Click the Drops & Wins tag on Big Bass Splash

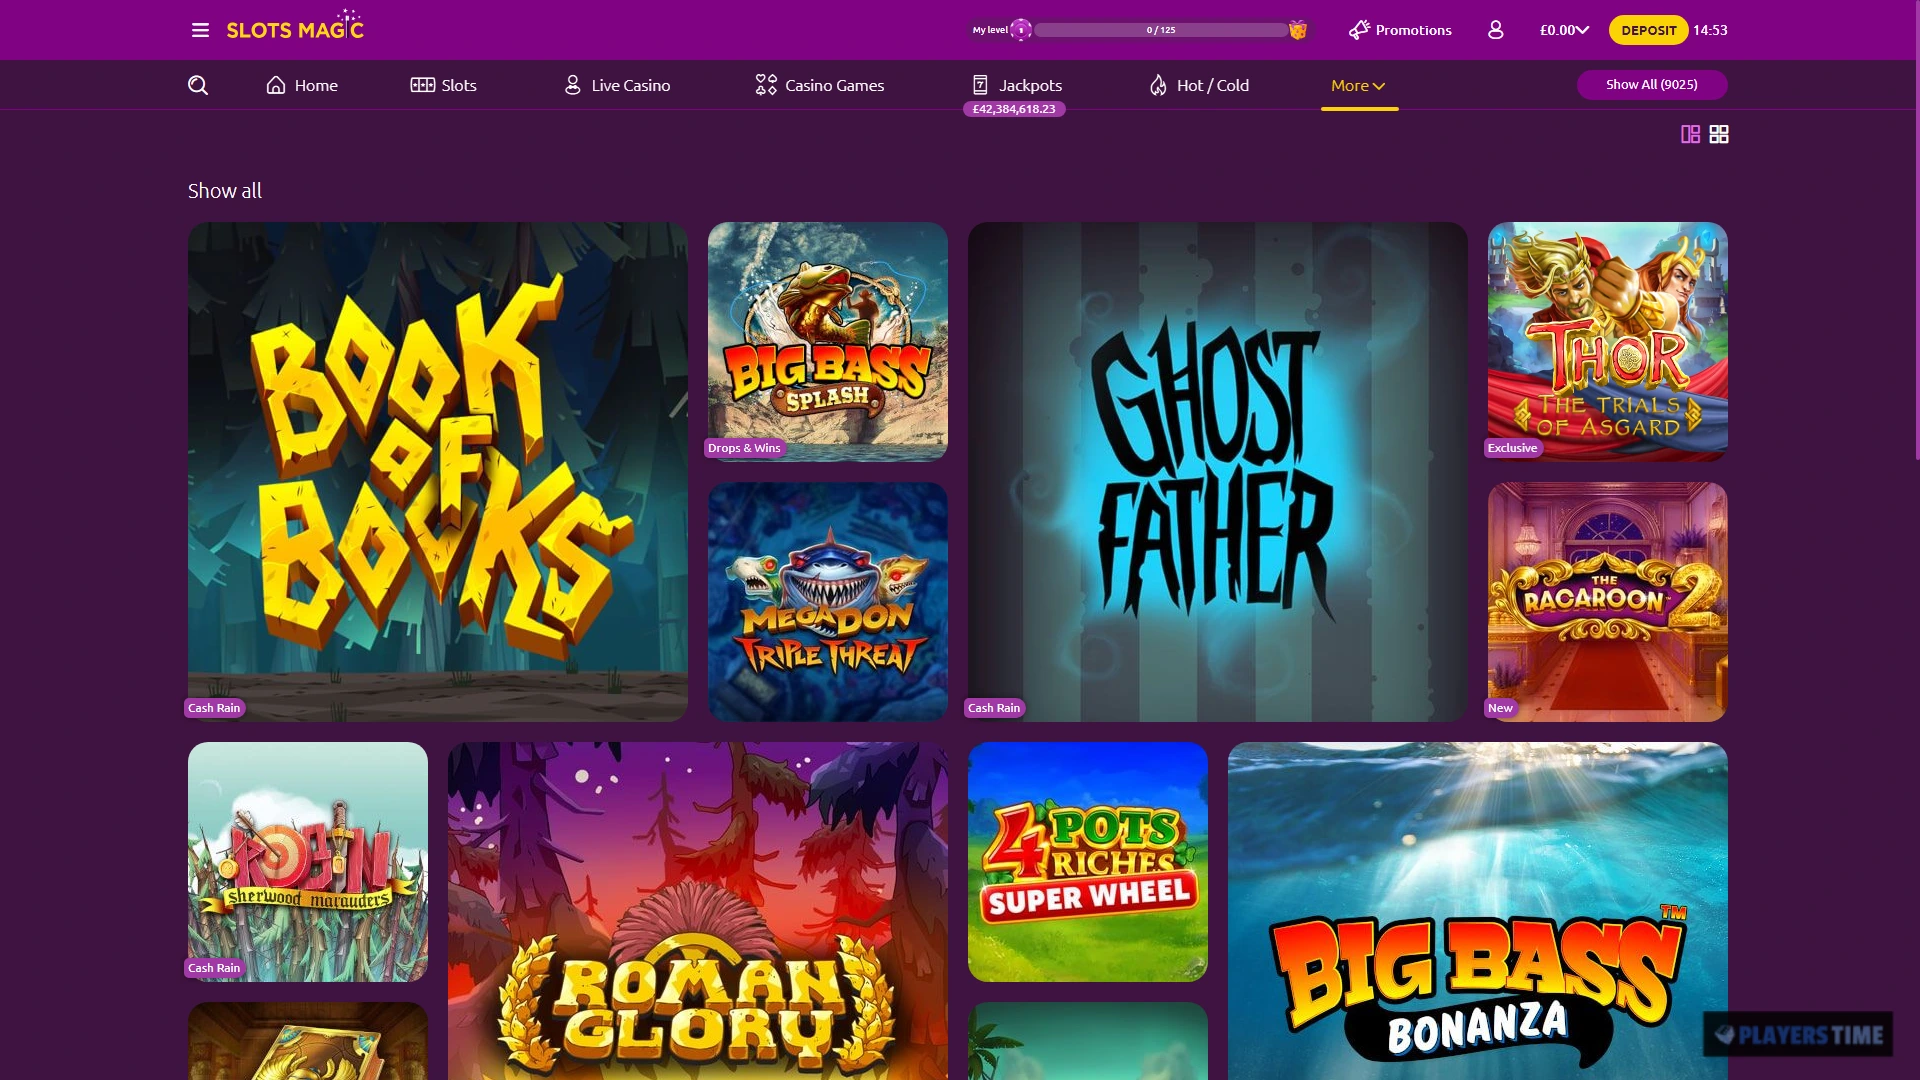click(744, 448)
